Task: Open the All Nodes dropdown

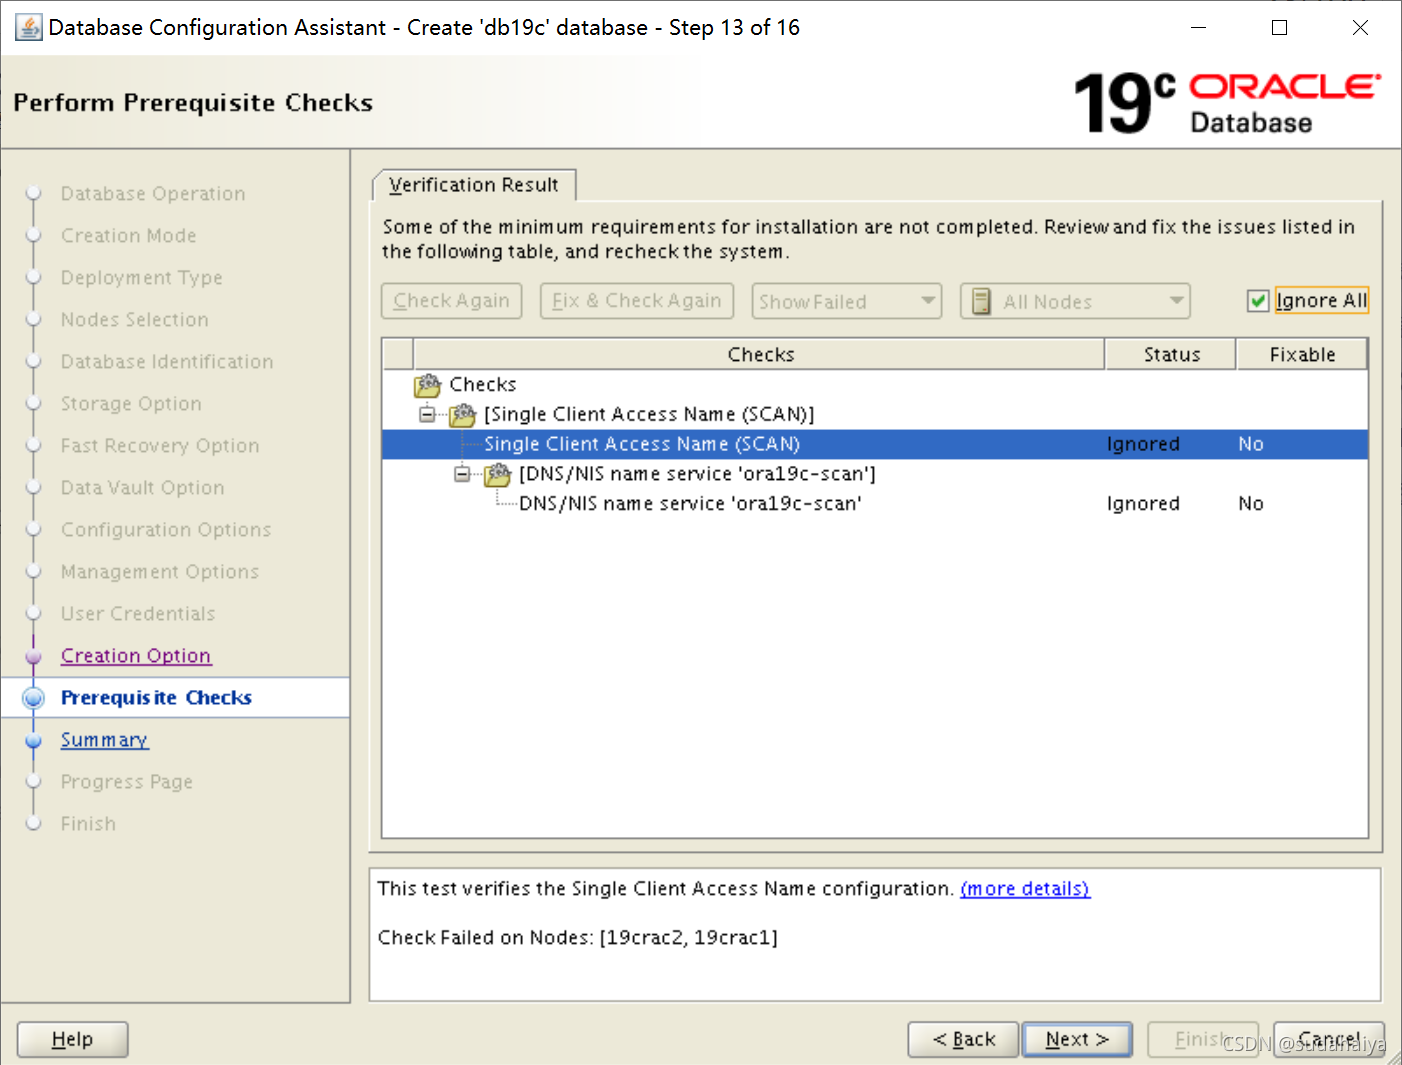Action: tap(1075, 301)
